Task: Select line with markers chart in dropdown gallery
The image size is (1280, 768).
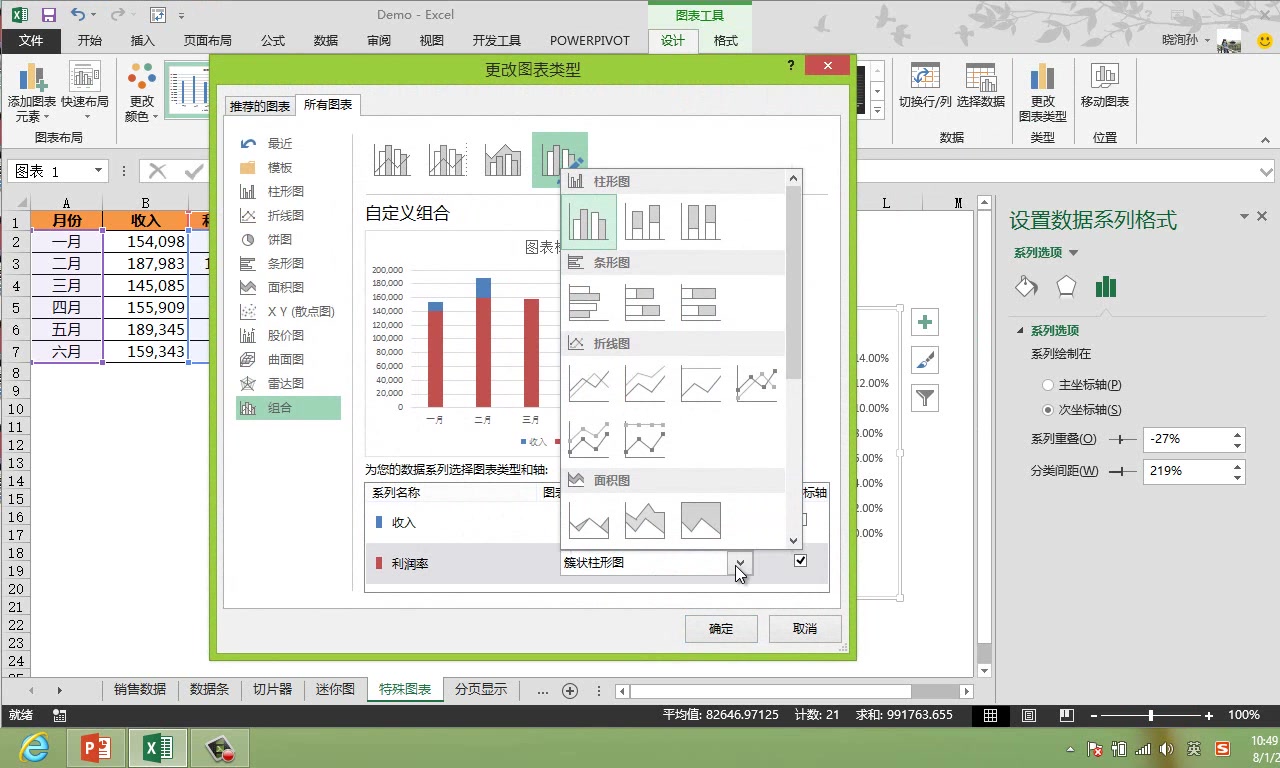Action: (757, 384)
